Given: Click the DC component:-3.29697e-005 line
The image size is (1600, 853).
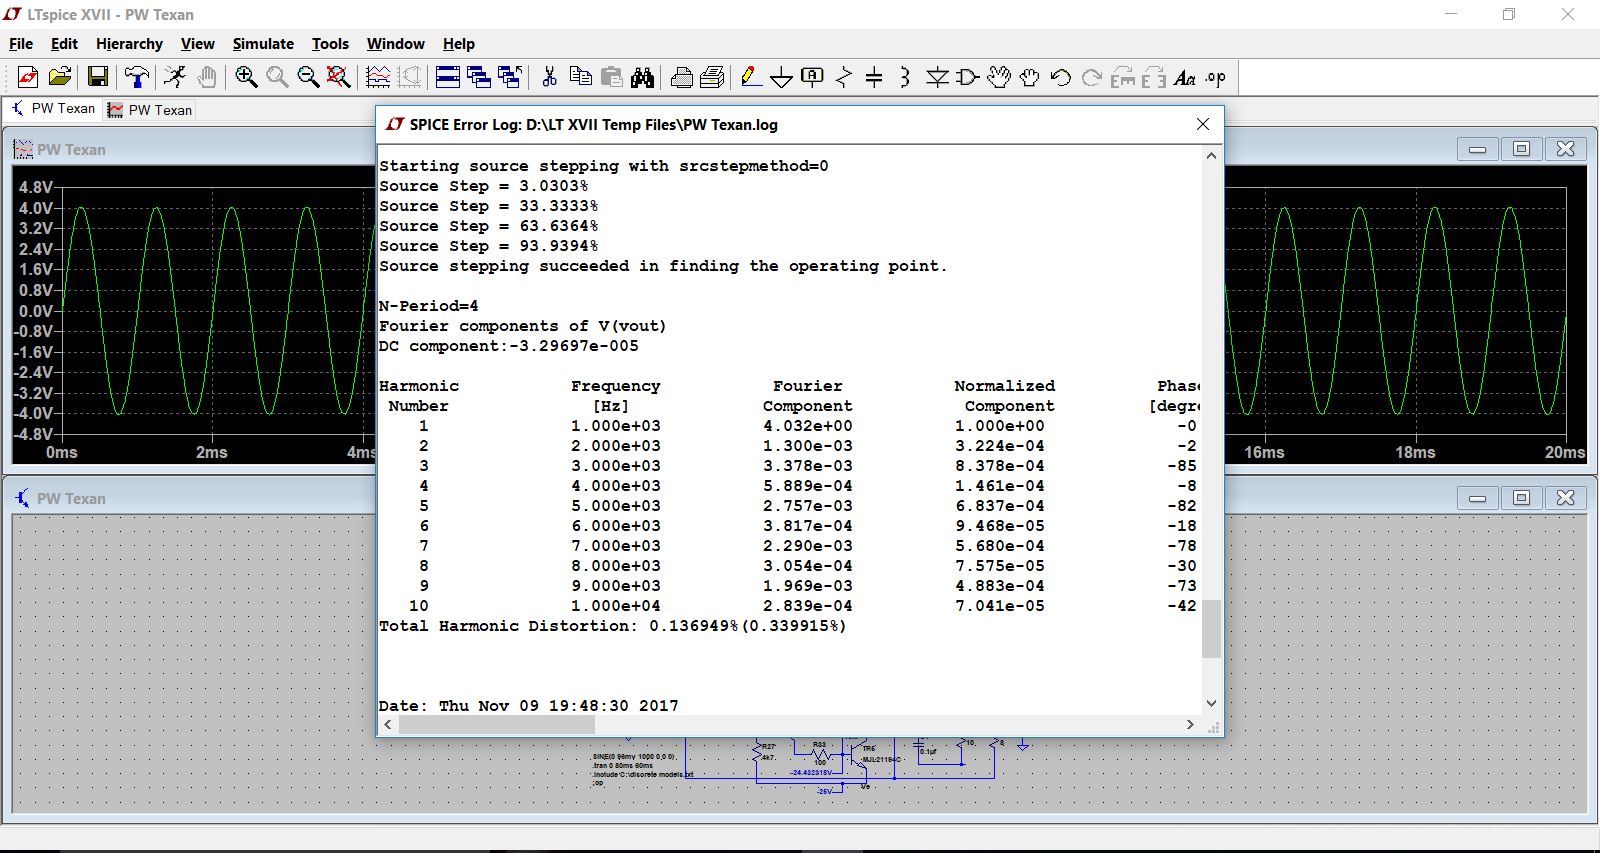Looking at the screenshot, I should coord(508,346).
